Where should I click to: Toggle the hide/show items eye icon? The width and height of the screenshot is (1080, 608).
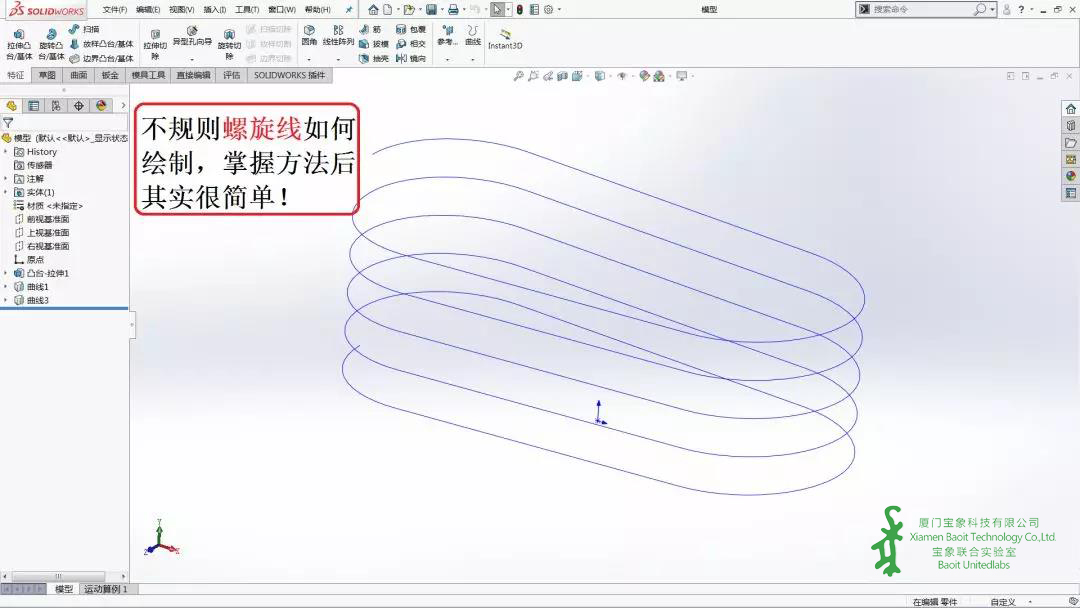[x=622, y=76]
